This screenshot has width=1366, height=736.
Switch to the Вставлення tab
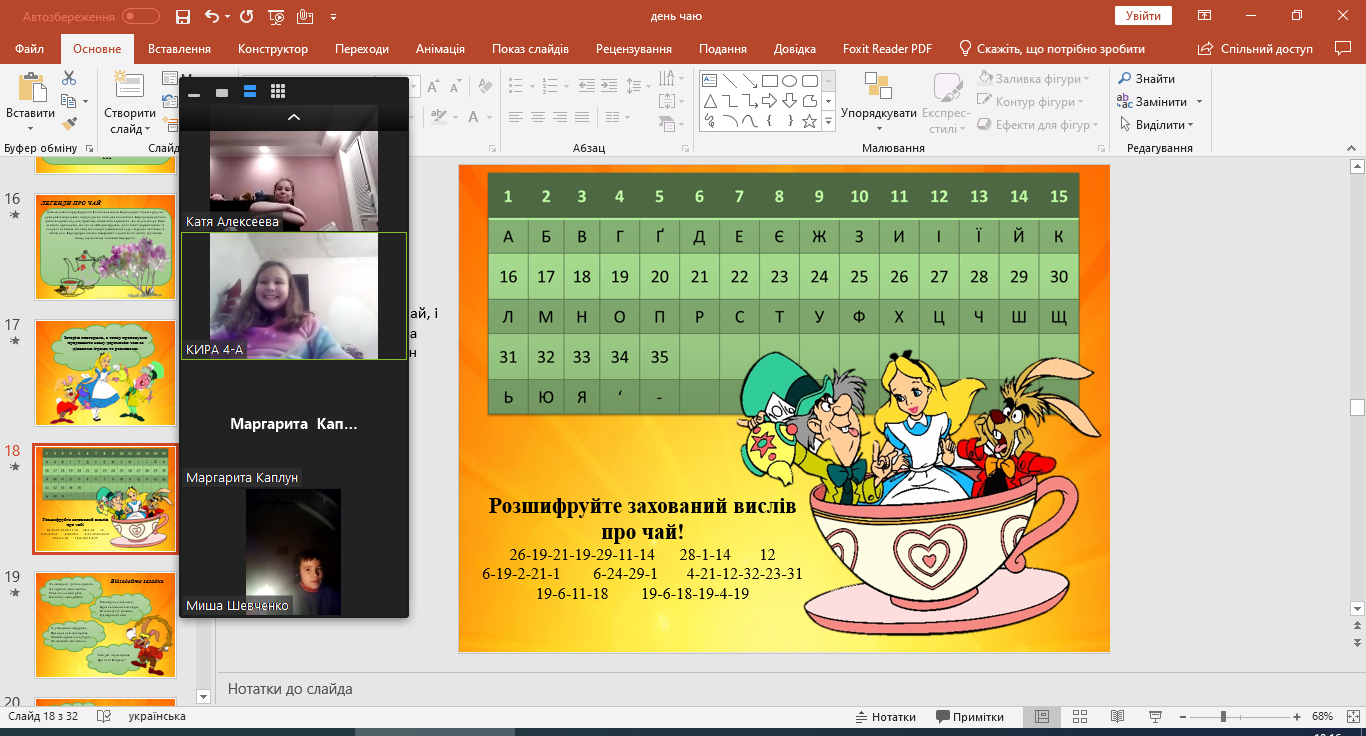(x=179, y=49)
